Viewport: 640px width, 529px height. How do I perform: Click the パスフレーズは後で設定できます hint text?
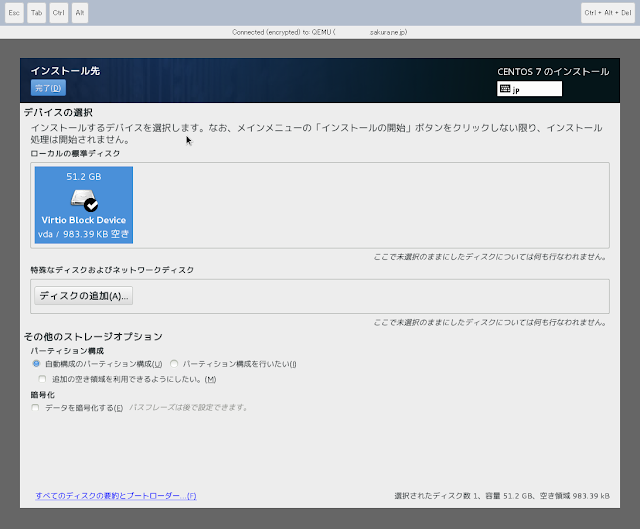(x=188, y=407)
